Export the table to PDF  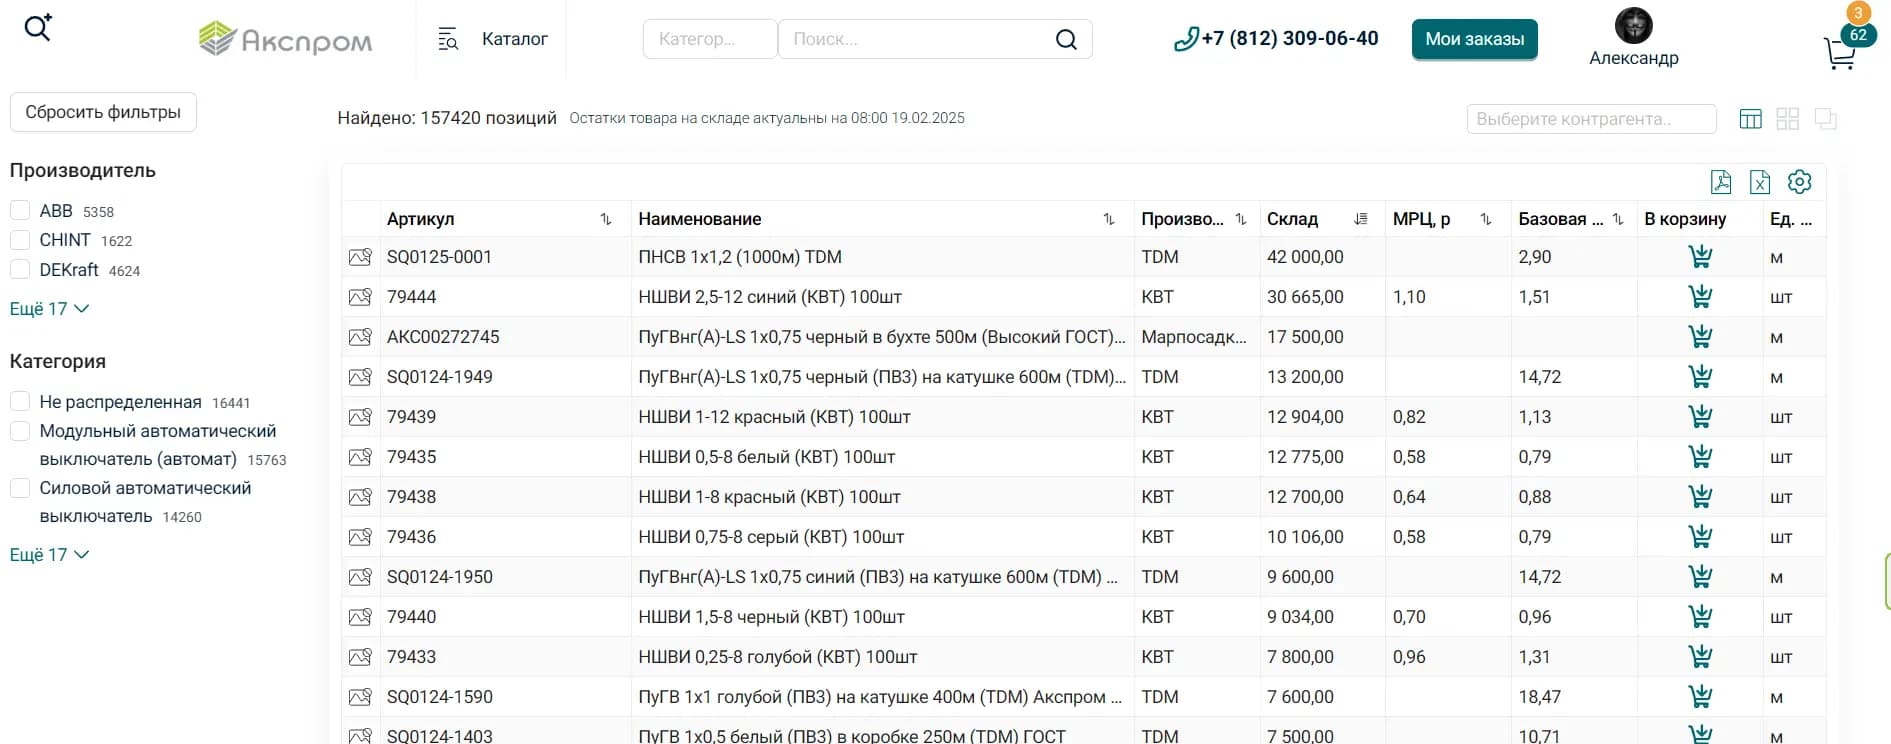1721,182
